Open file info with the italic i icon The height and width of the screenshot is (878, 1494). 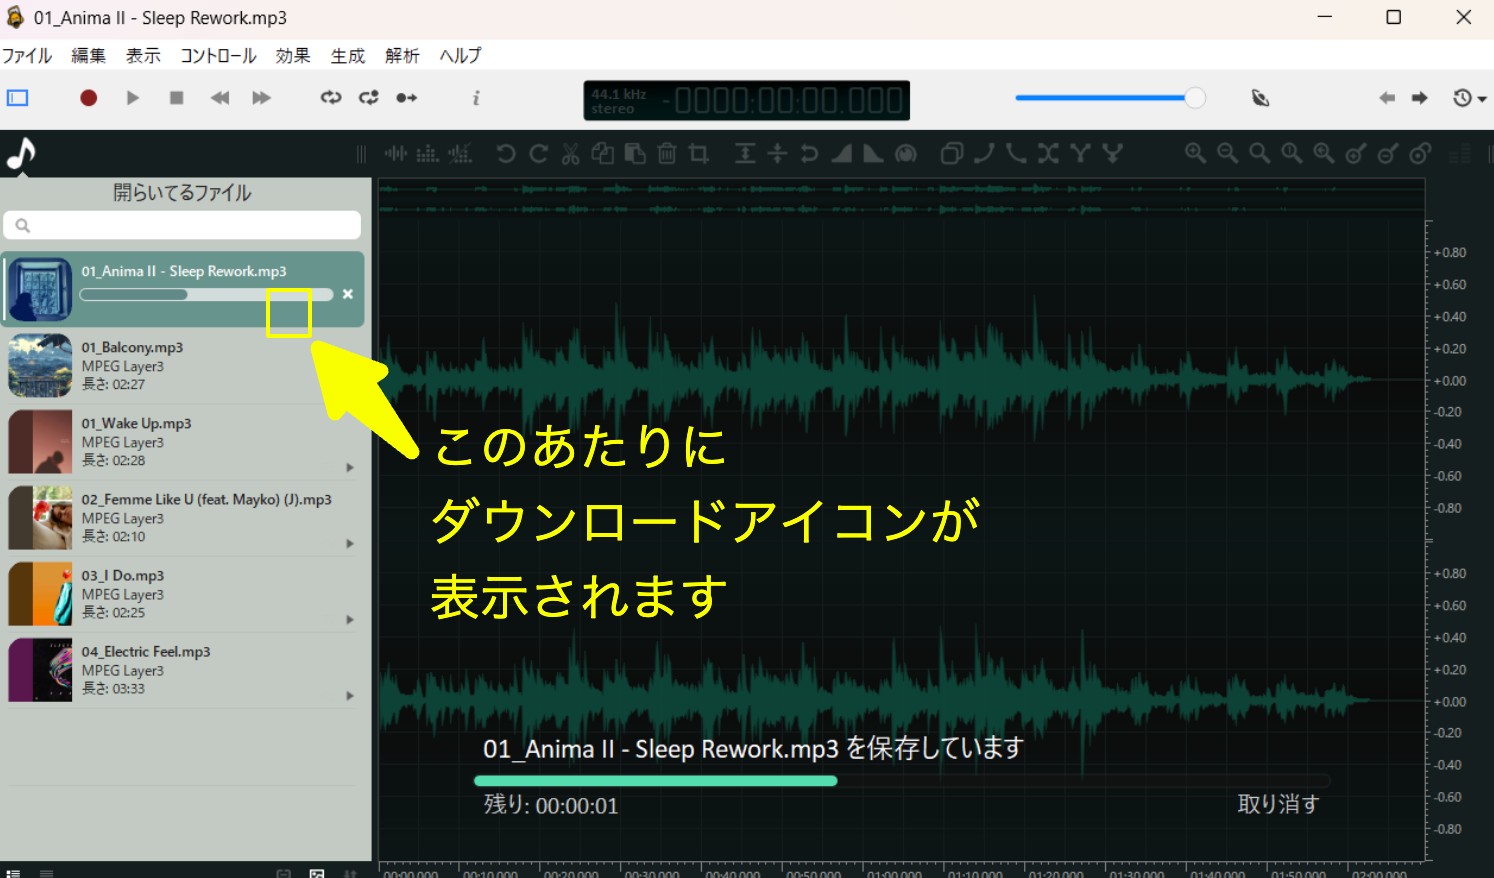476,97
